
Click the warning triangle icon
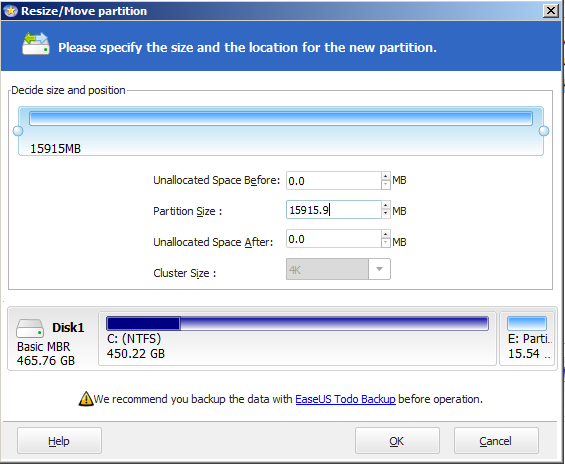86,399
